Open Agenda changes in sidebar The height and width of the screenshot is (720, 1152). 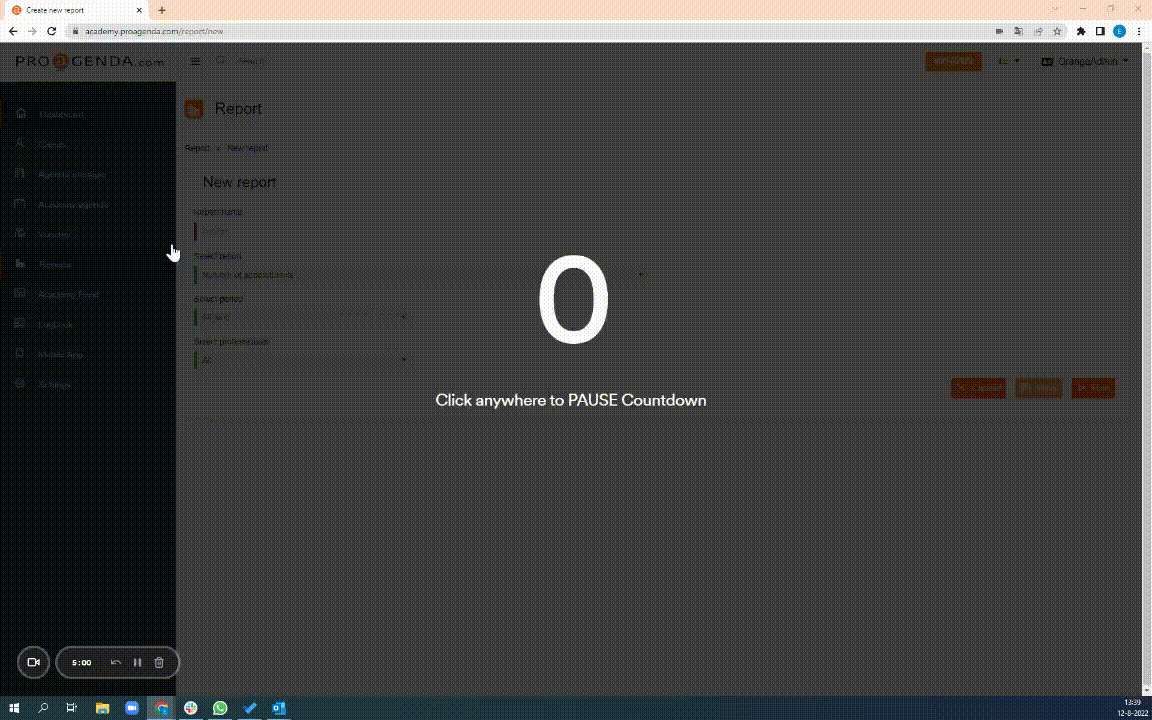click(x=71, y=174)
